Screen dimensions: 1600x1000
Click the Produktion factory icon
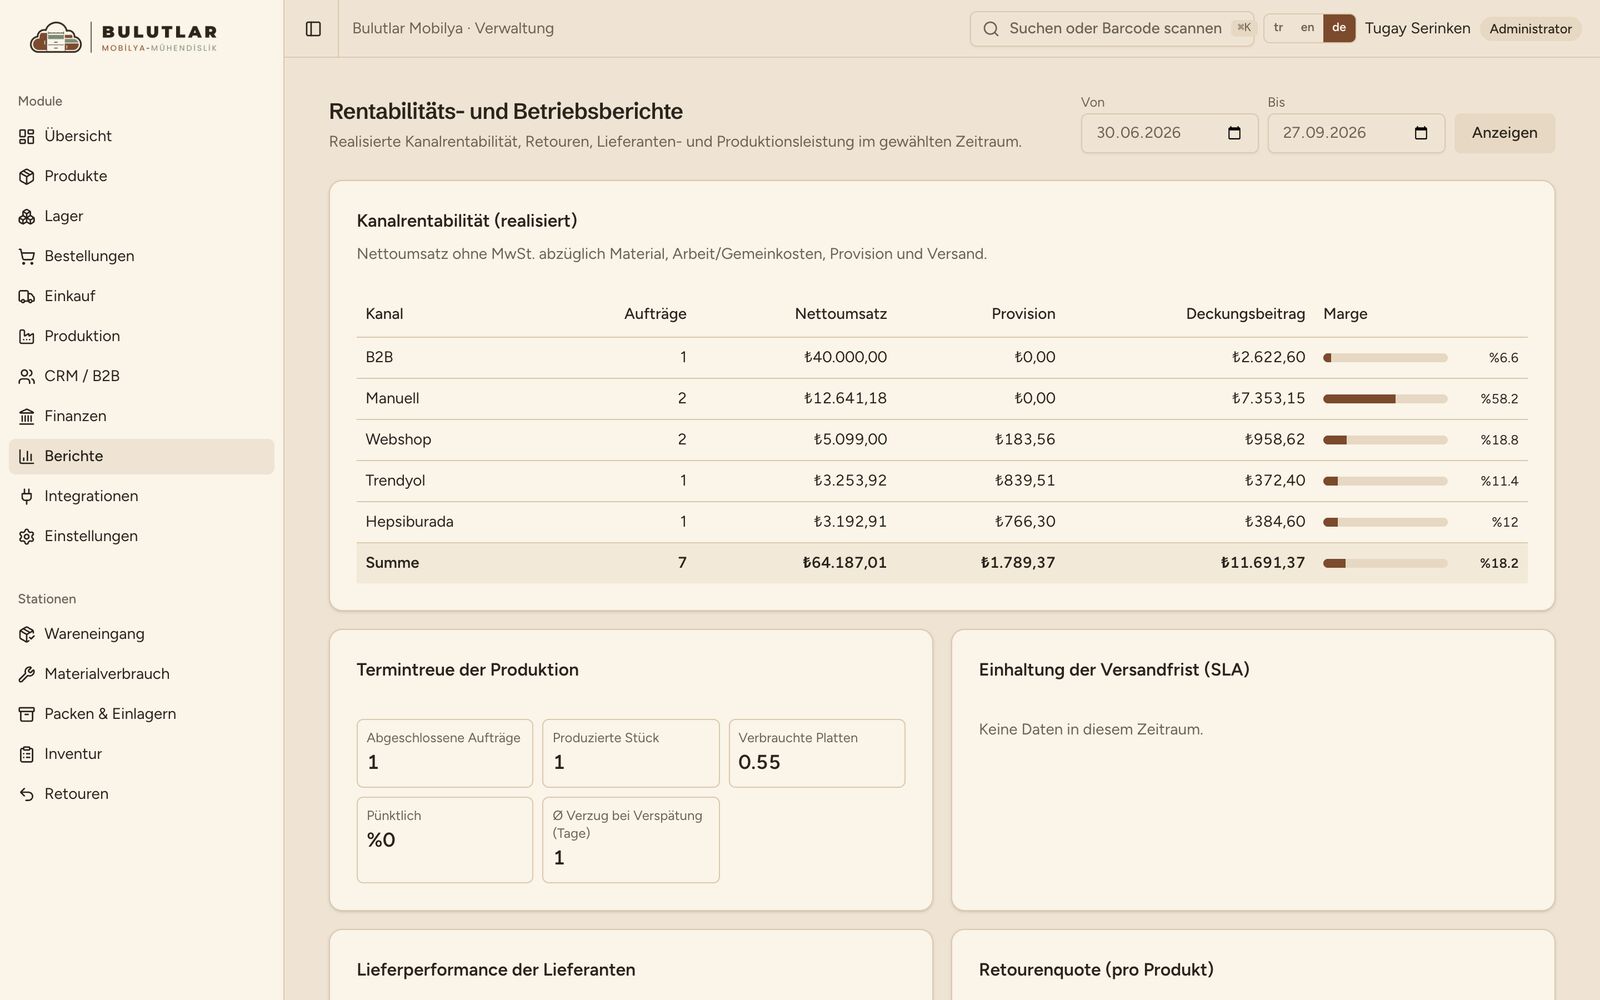27,336
